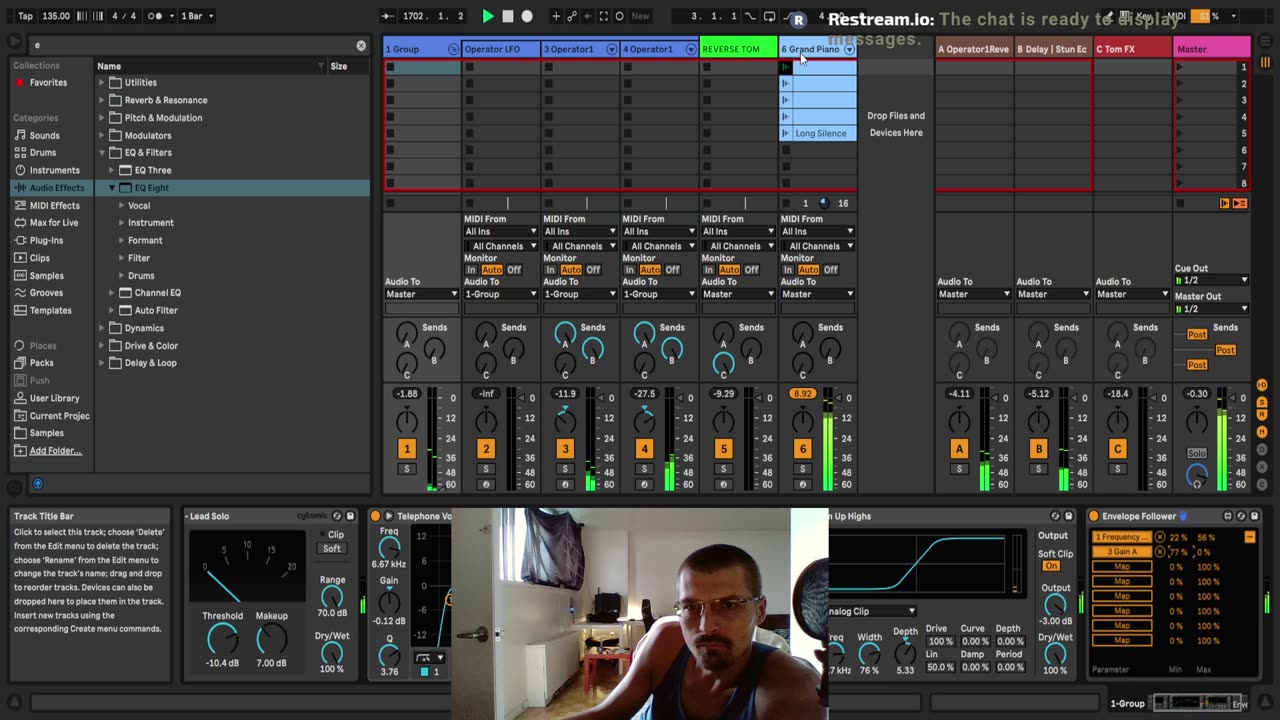Open track 2 MIDI From All Ins dropdown
The image size is (1280, 720).
point(500,231)
